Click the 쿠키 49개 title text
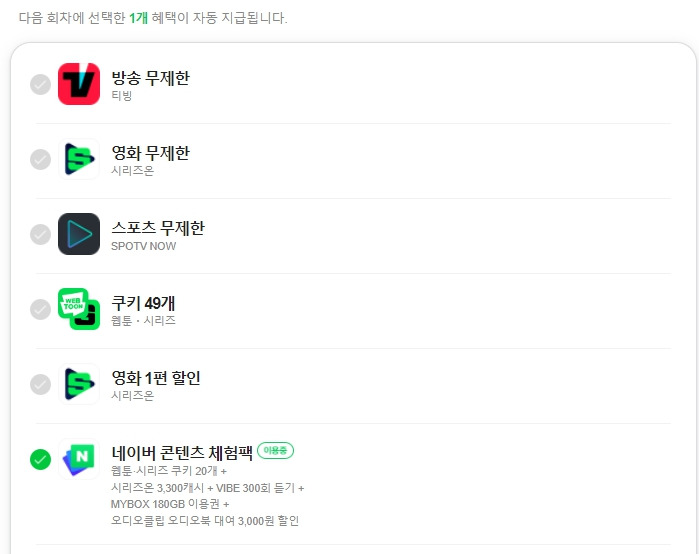 [143, 303]
